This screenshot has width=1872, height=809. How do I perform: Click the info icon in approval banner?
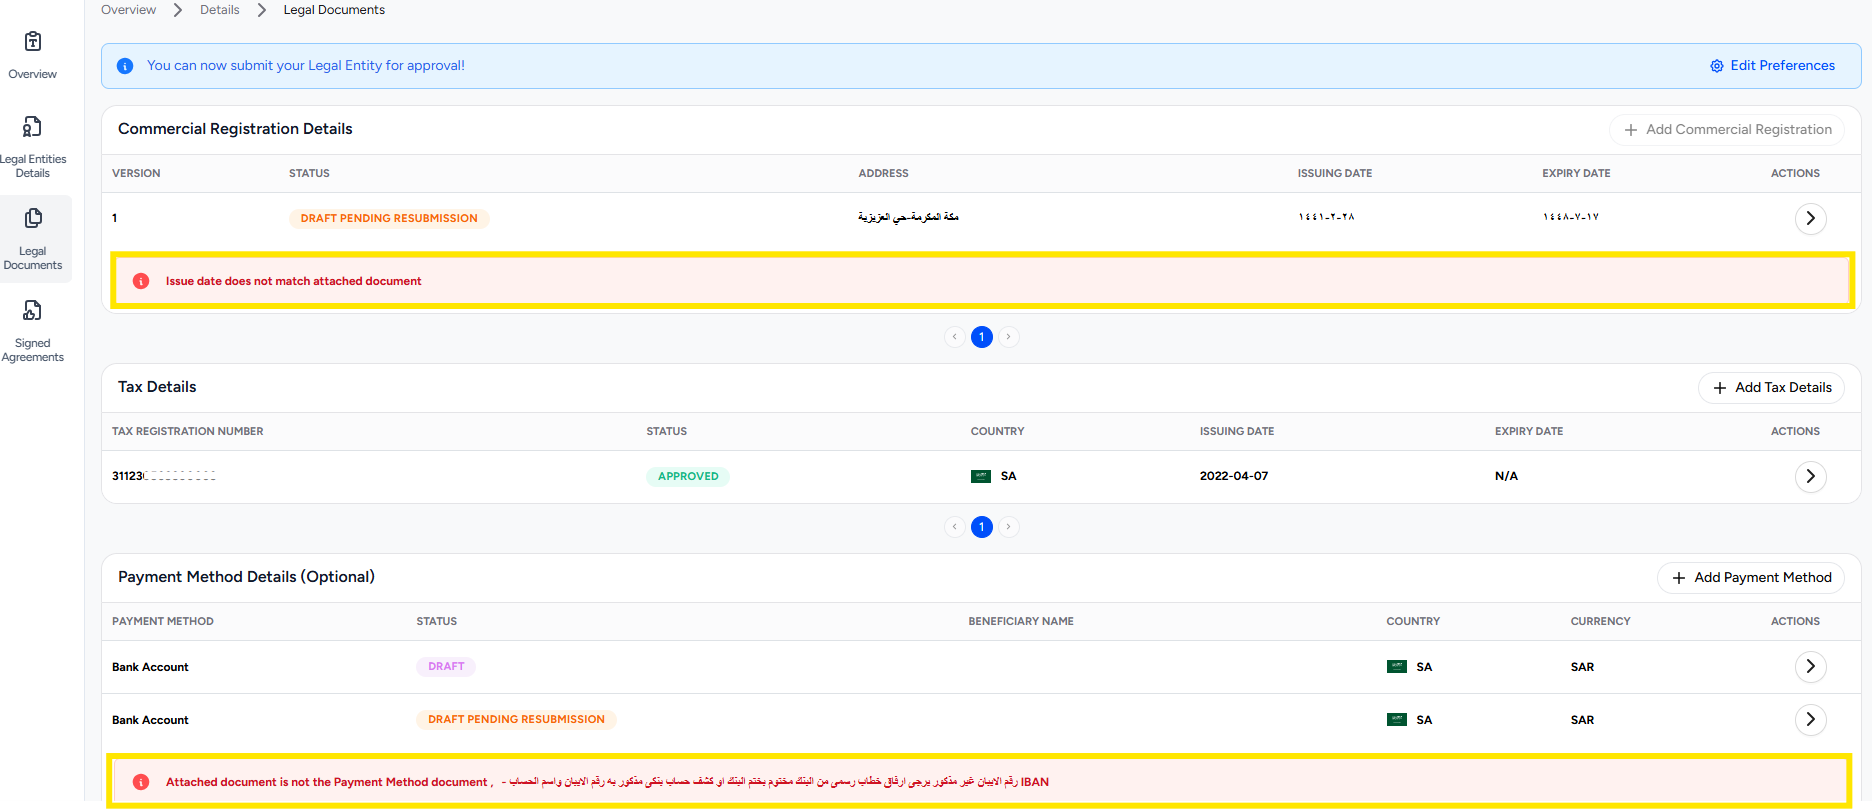(125, 66)
